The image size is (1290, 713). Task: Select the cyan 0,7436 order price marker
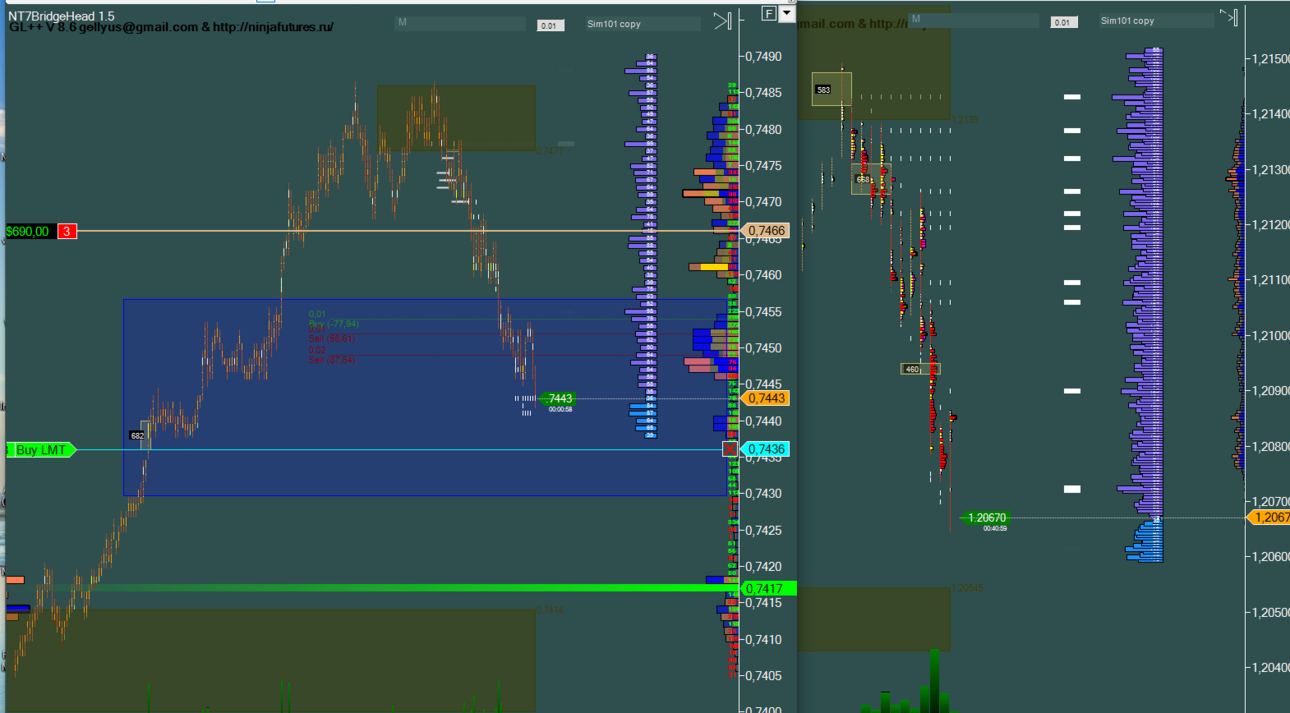765,449
